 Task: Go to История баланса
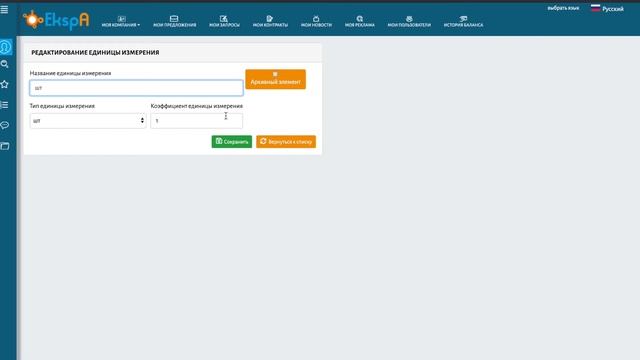pos(463,22)
